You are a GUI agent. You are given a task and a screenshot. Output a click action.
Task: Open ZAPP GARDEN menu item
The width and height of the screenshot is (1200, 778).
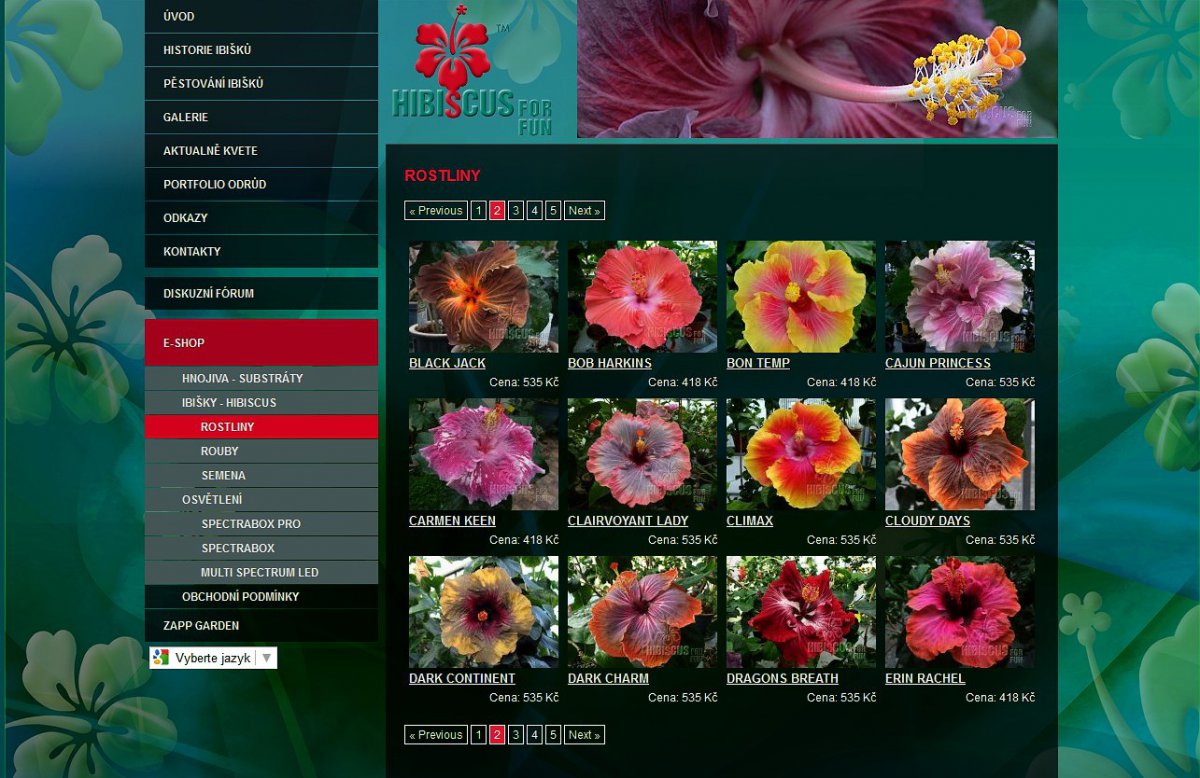coord(261,626)
